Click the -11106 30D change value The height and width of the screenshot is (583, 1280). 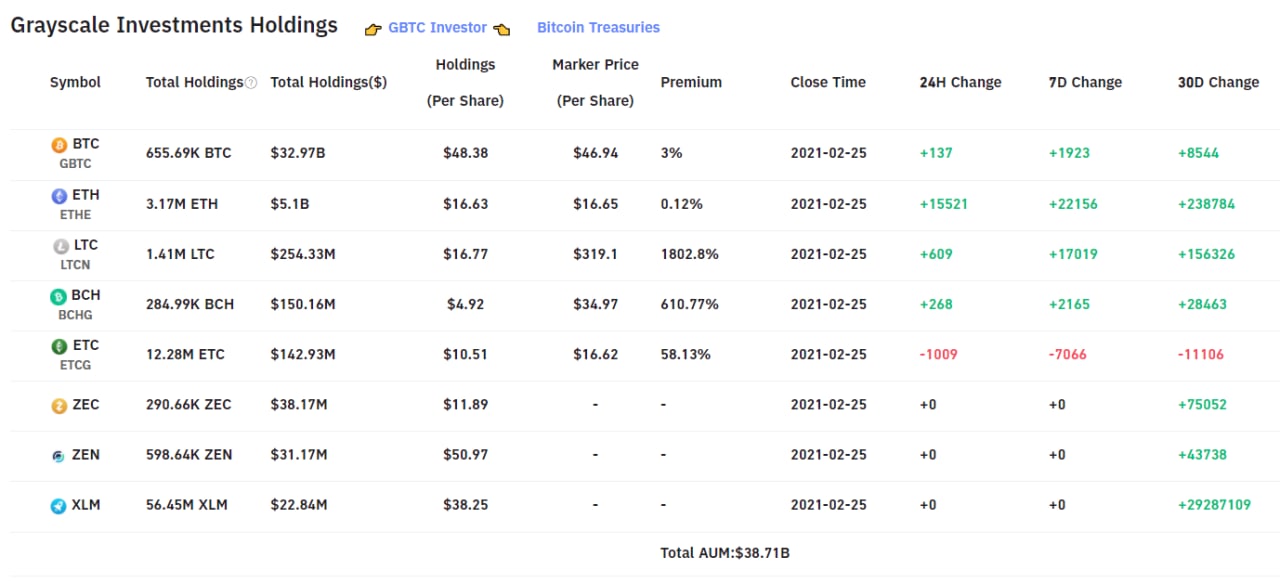point(1201,354)
